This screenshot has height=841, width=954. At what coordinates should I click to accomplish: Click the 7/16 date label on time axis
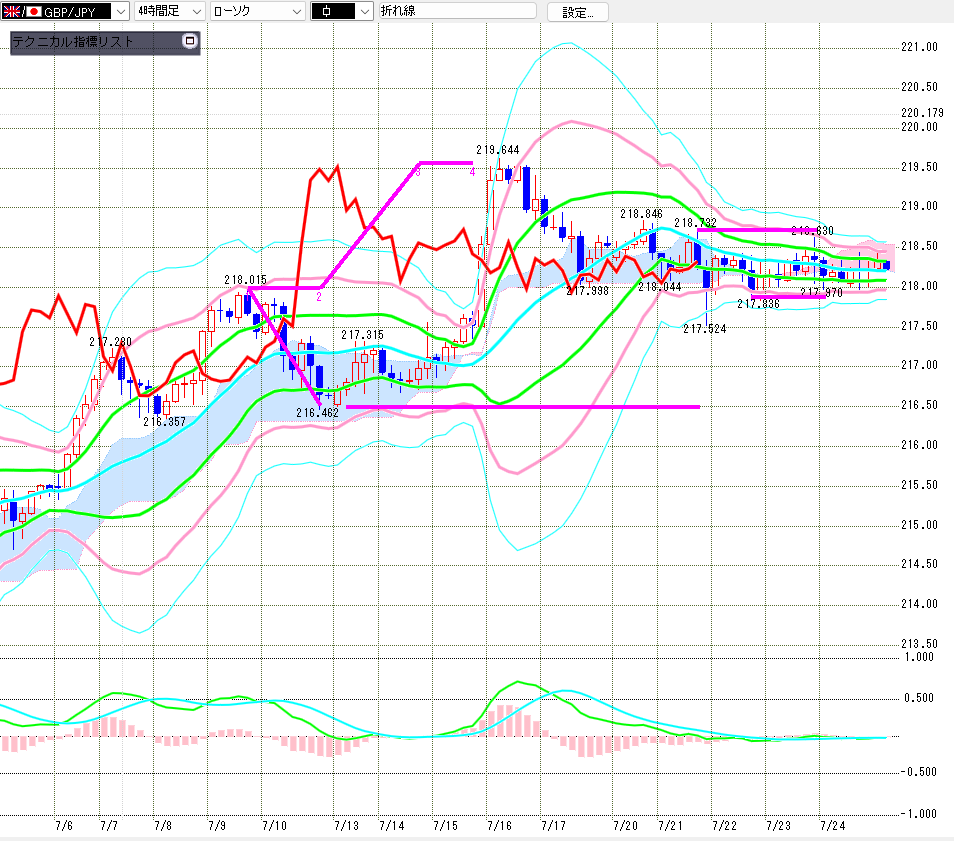tap(499, 826)
